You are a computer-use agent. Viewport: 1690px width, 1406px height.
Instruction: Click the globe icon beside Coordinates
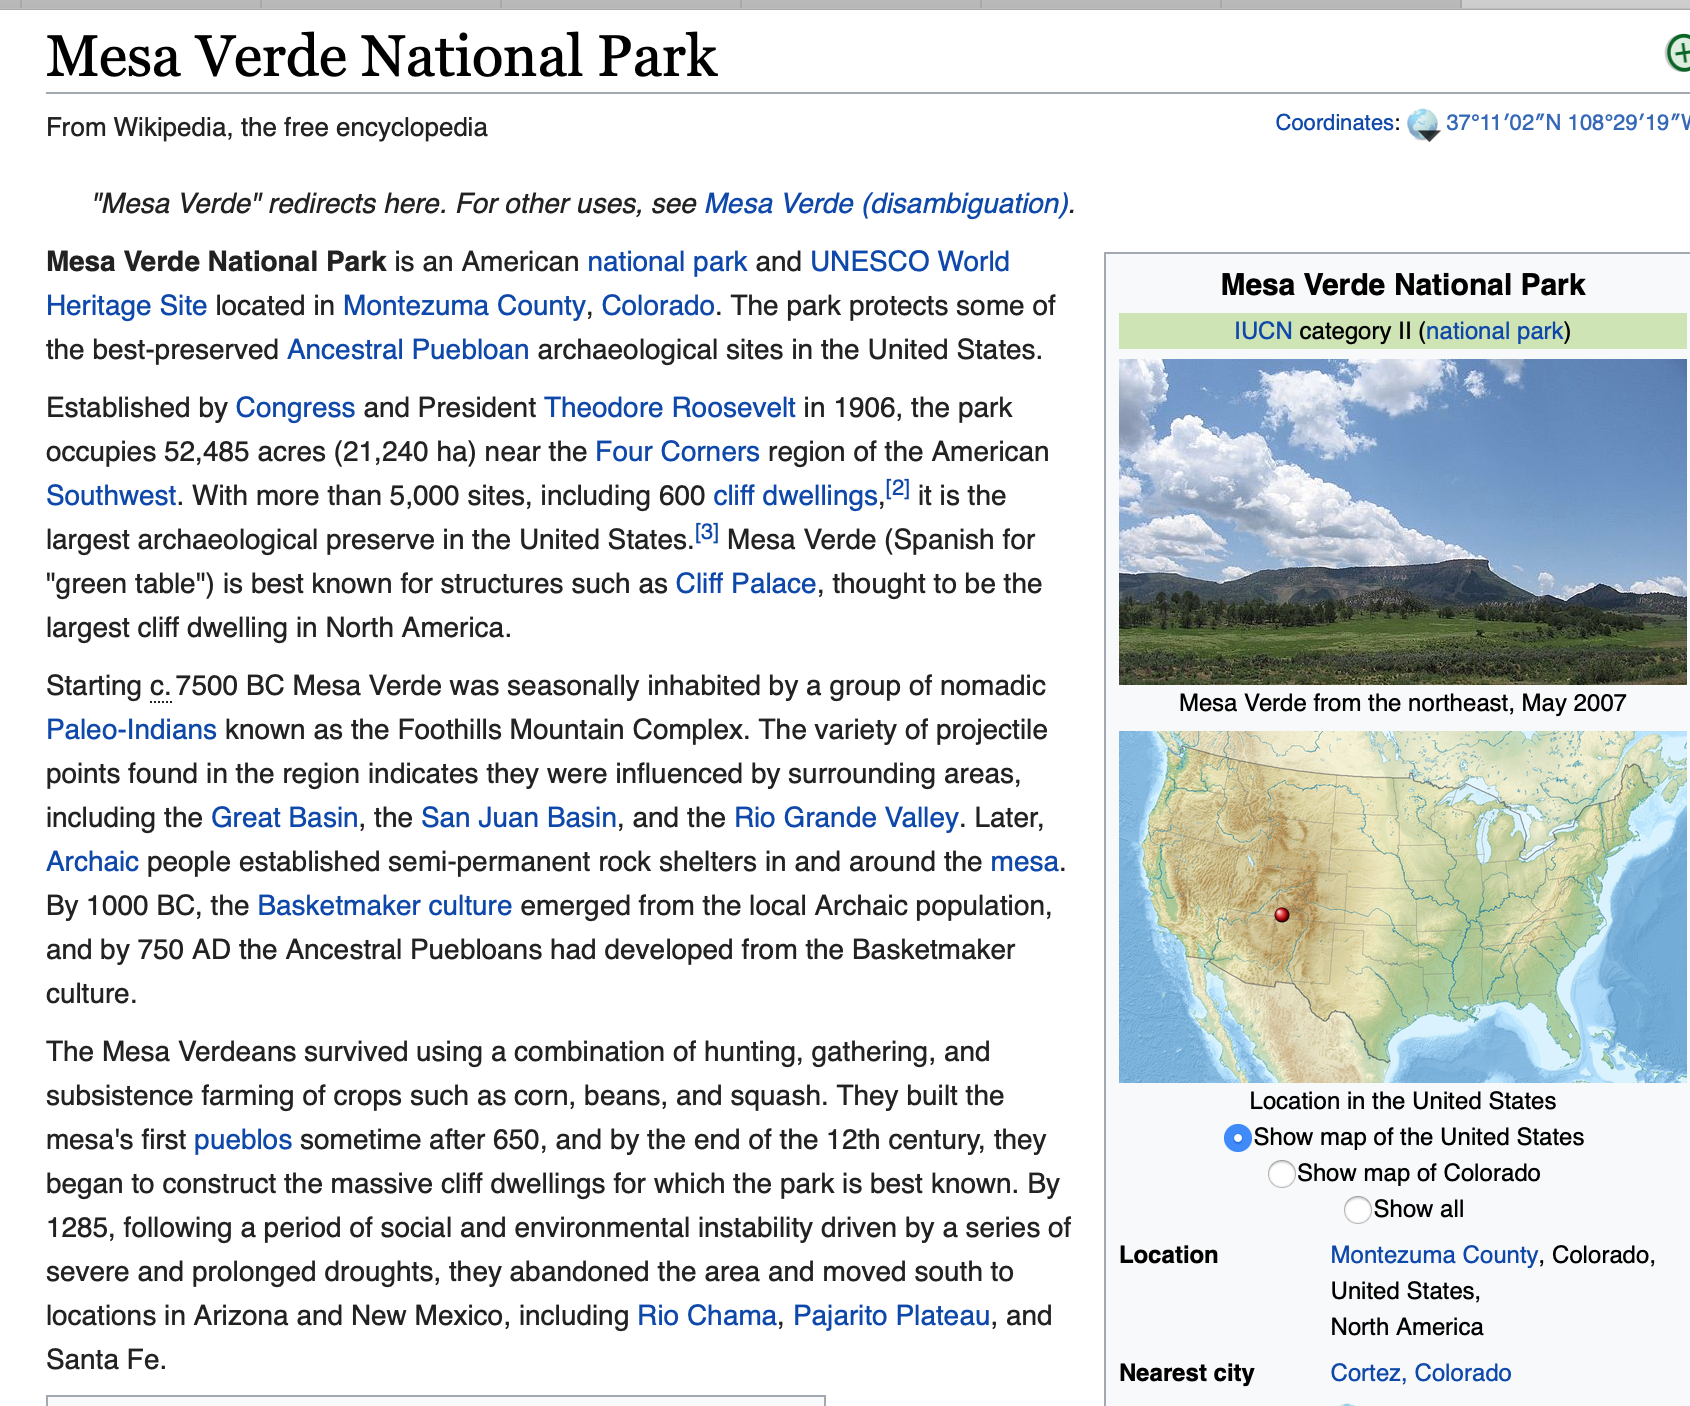1422,124
